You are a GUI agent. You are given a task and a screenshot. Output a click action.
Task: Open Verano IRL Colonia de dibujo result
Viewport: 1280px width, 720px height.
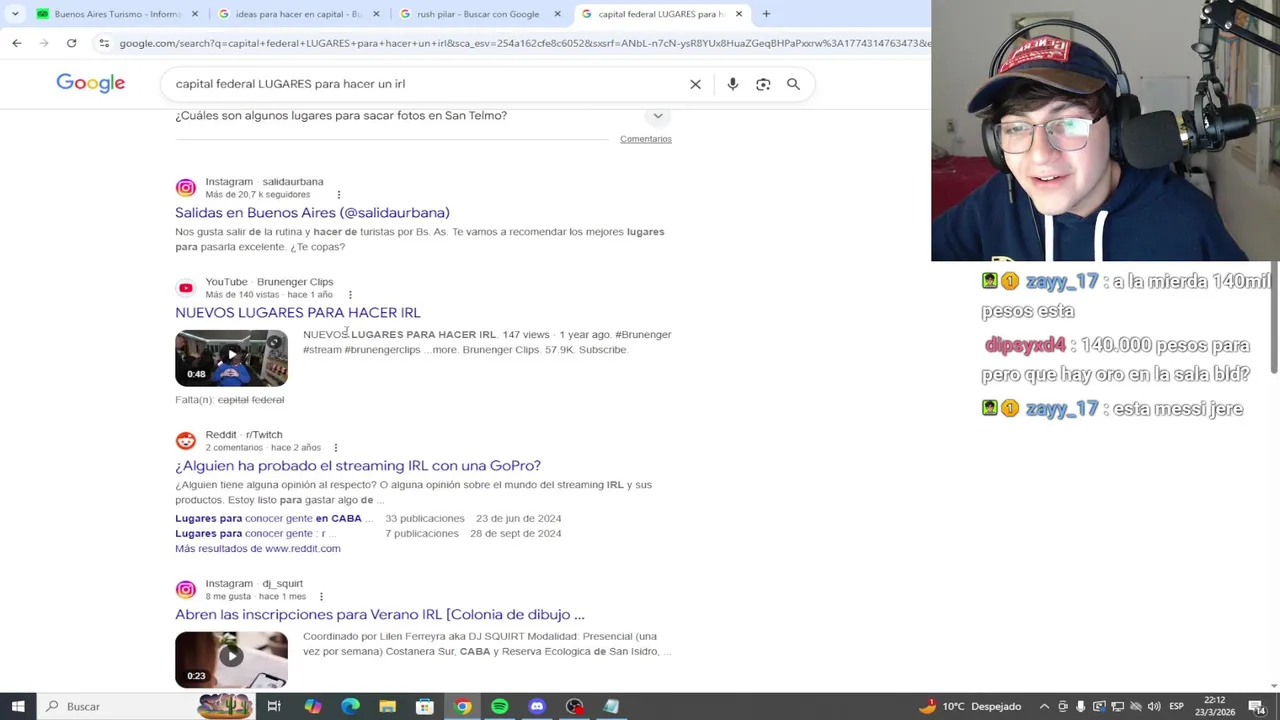point(380,615)
